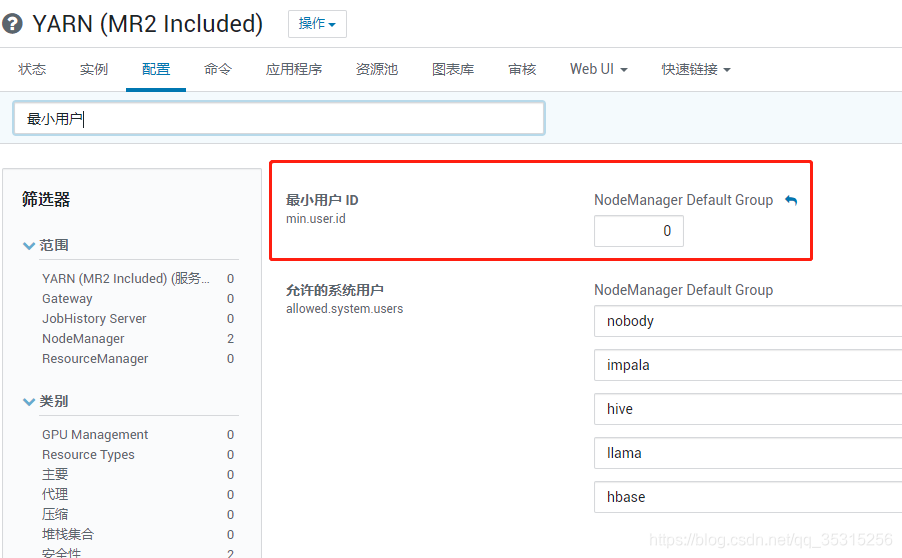Image resolution: width=902 pixels, height=558 pixels.
Task: Filter category by 代理
Action: pyautogui.click(x=55, y=495)
